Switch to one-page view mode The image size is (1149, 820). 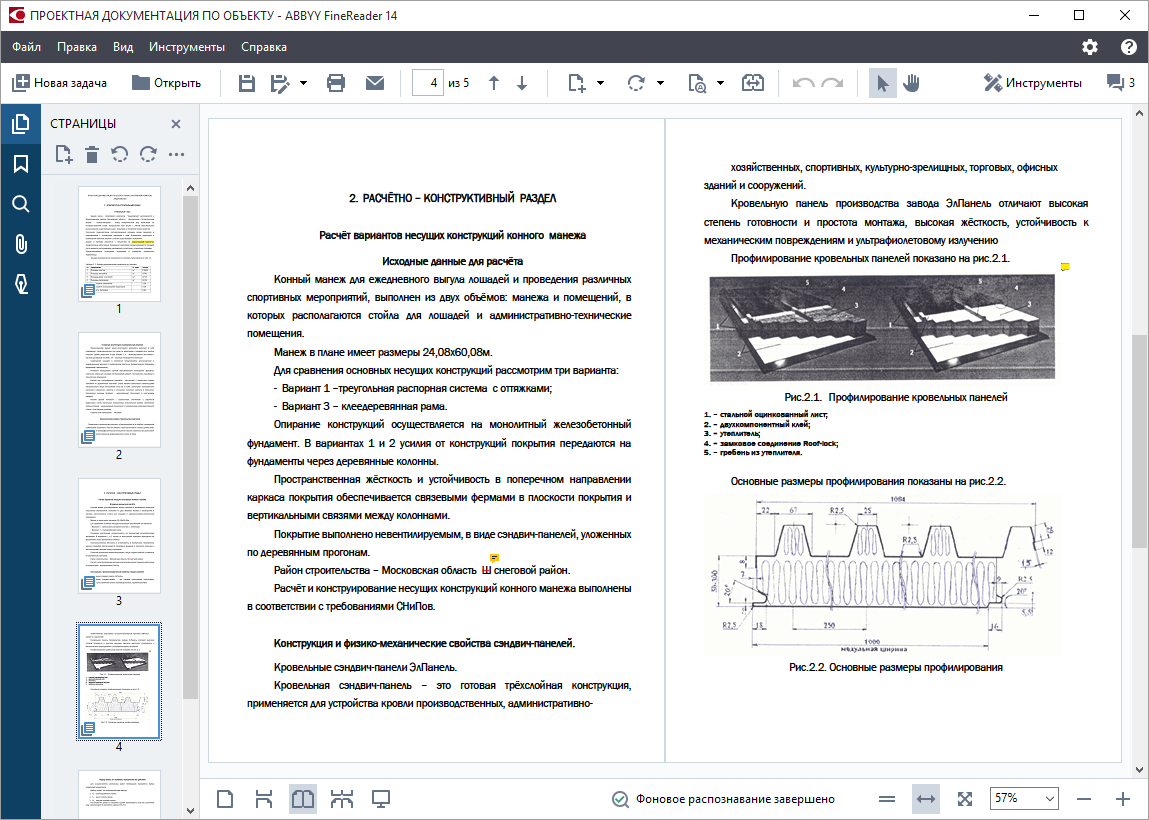coord(225,799)
